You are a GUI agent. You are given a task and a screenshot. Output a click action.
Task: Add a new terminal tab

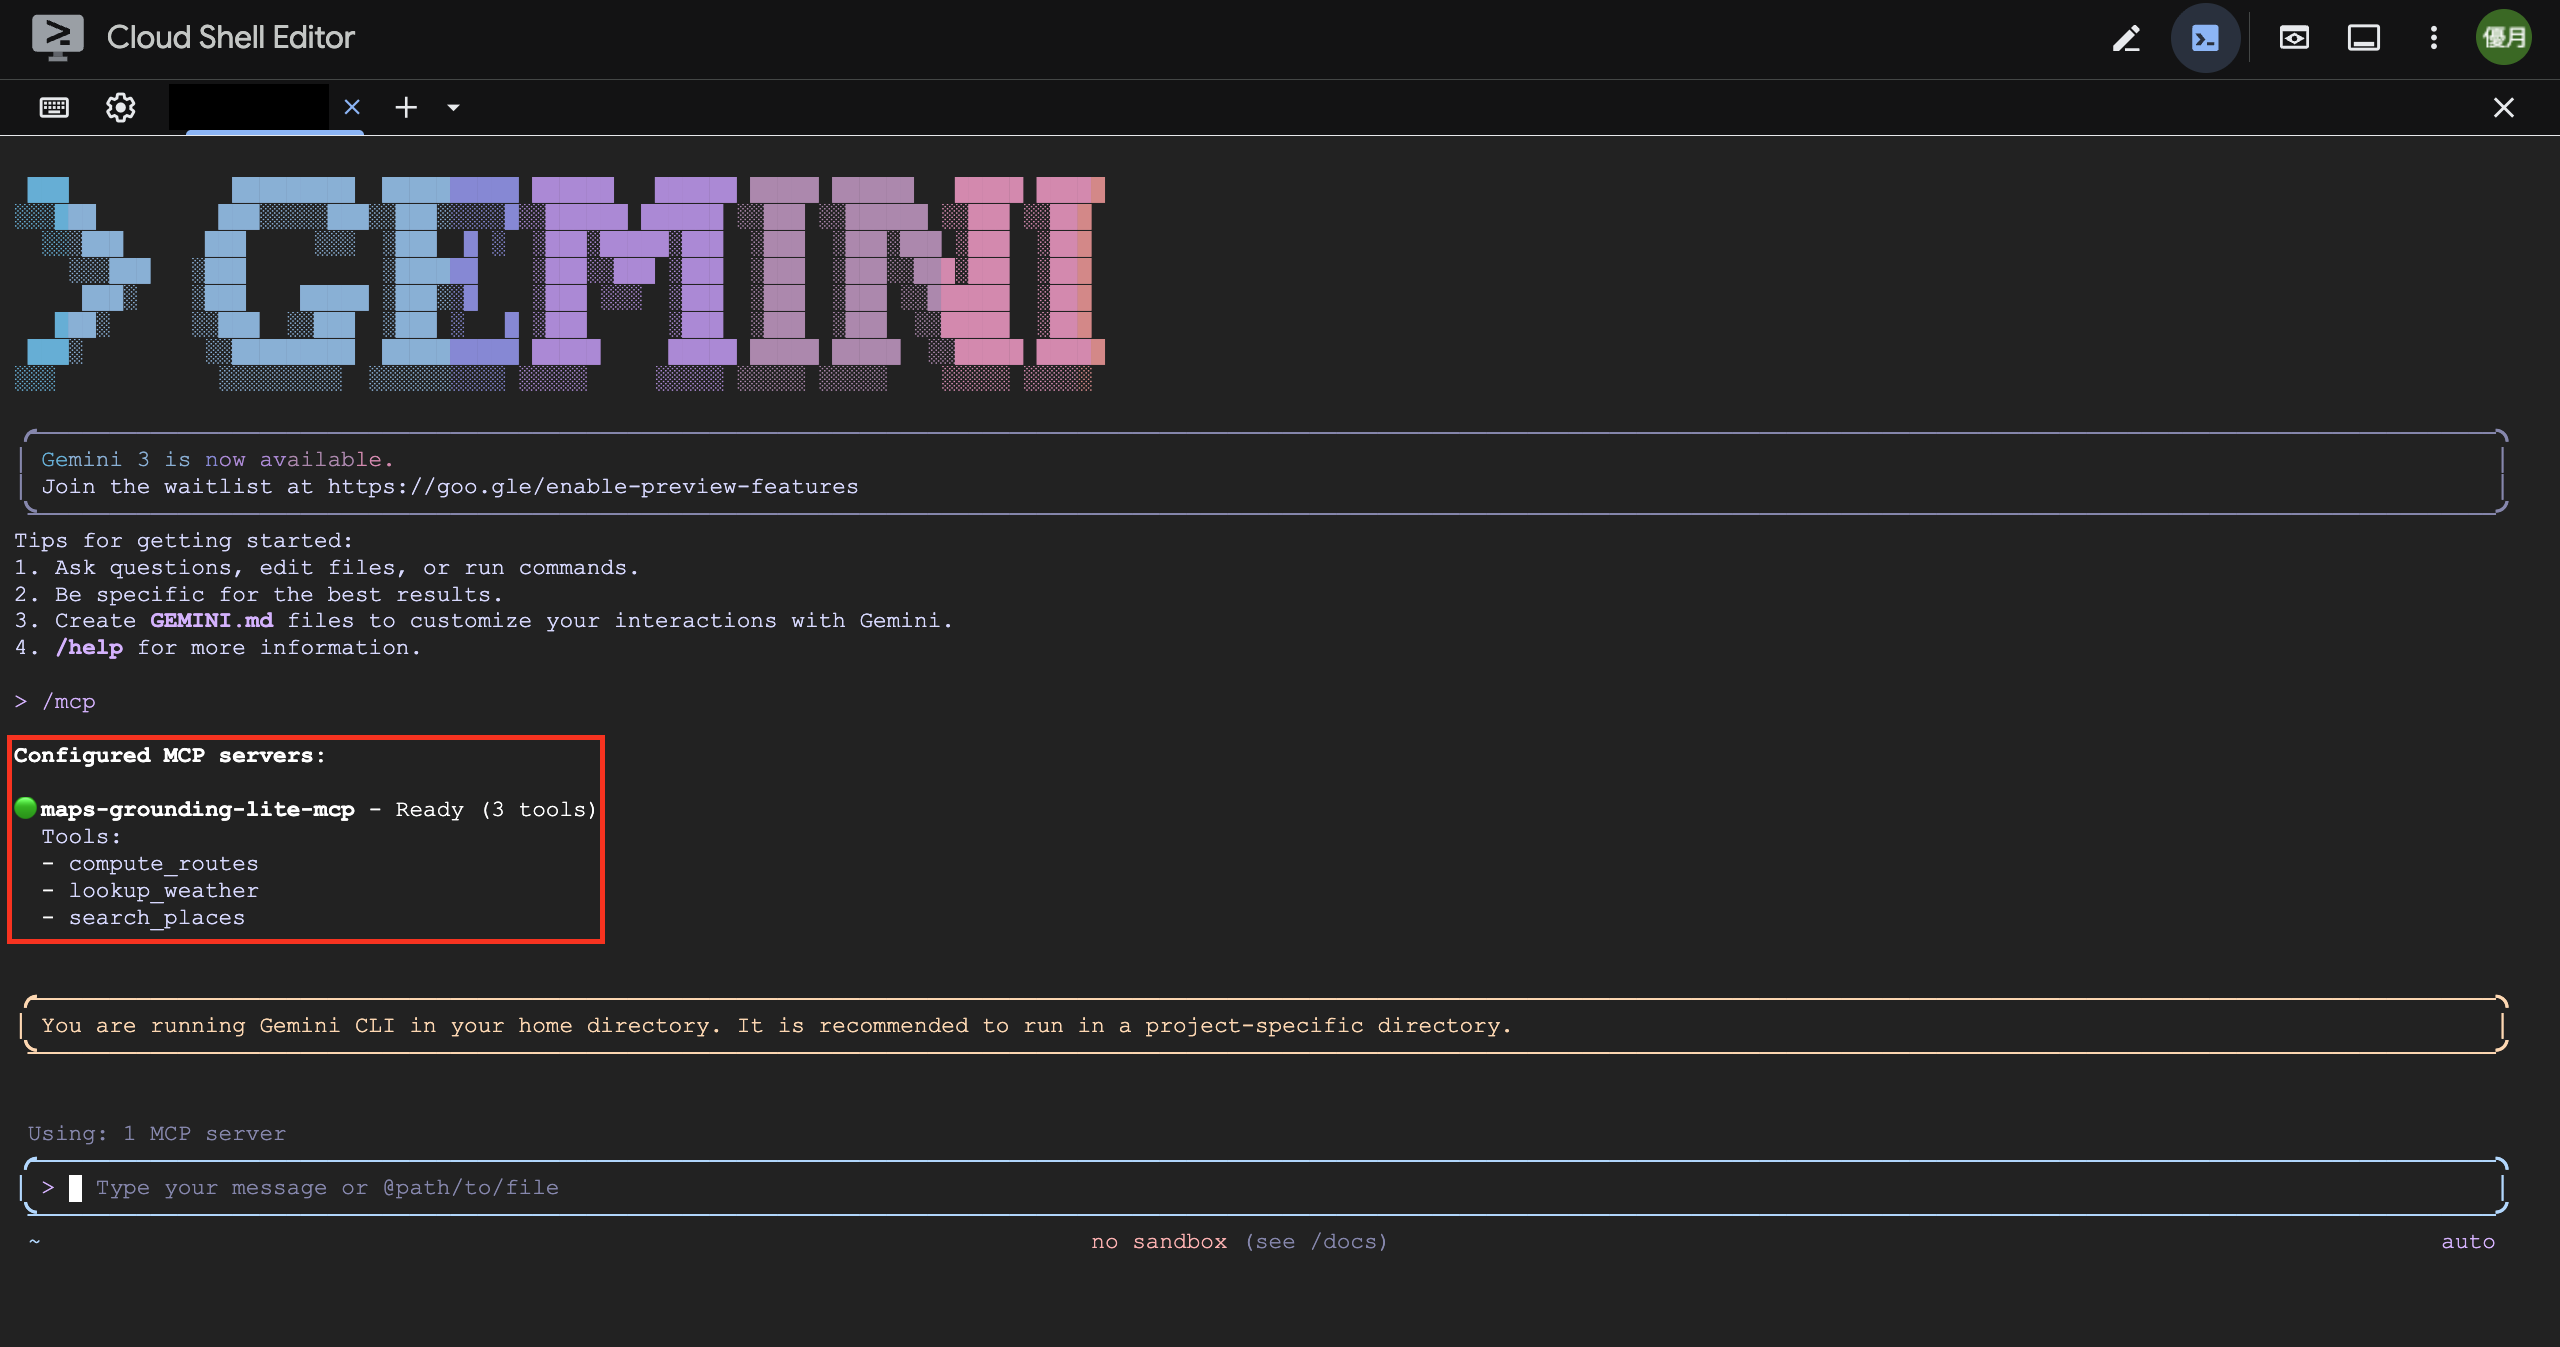pyautogui.click(x=406, y=107)
